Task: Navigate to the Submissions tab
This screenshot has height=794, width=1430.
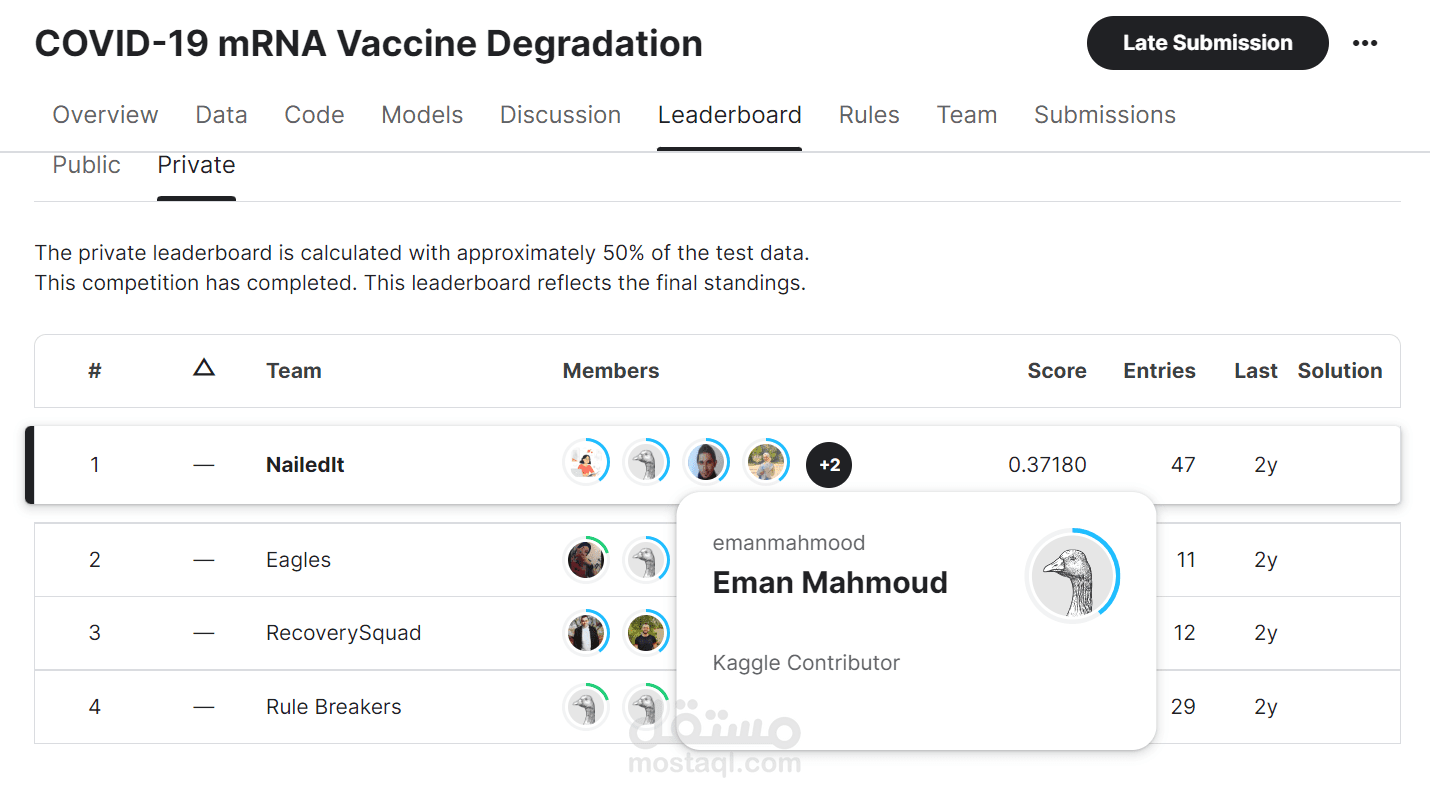Action: [x=1104, y=114]
